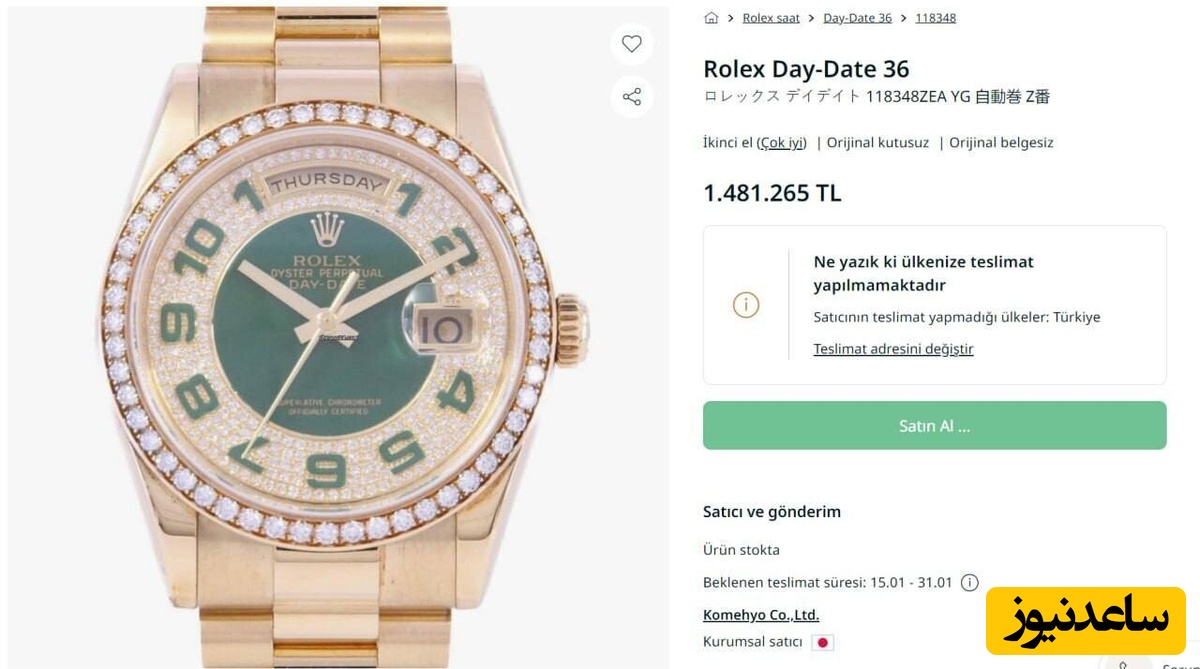Click the 1.481.265 TL price text
1200x669 pixels.
coord(772,193)
